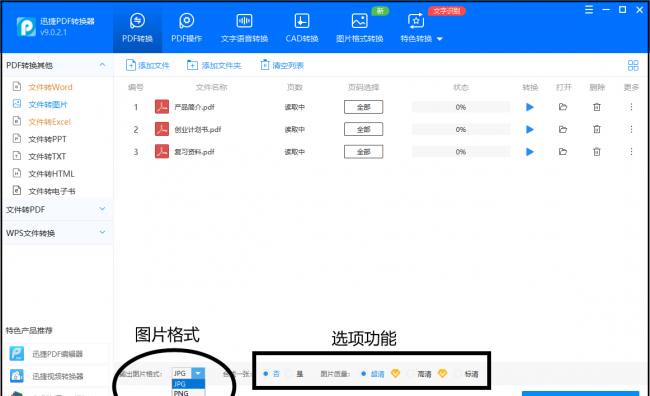
Task: Delete 创业计划书.pdf with trash icon
Action: [597, 129]
